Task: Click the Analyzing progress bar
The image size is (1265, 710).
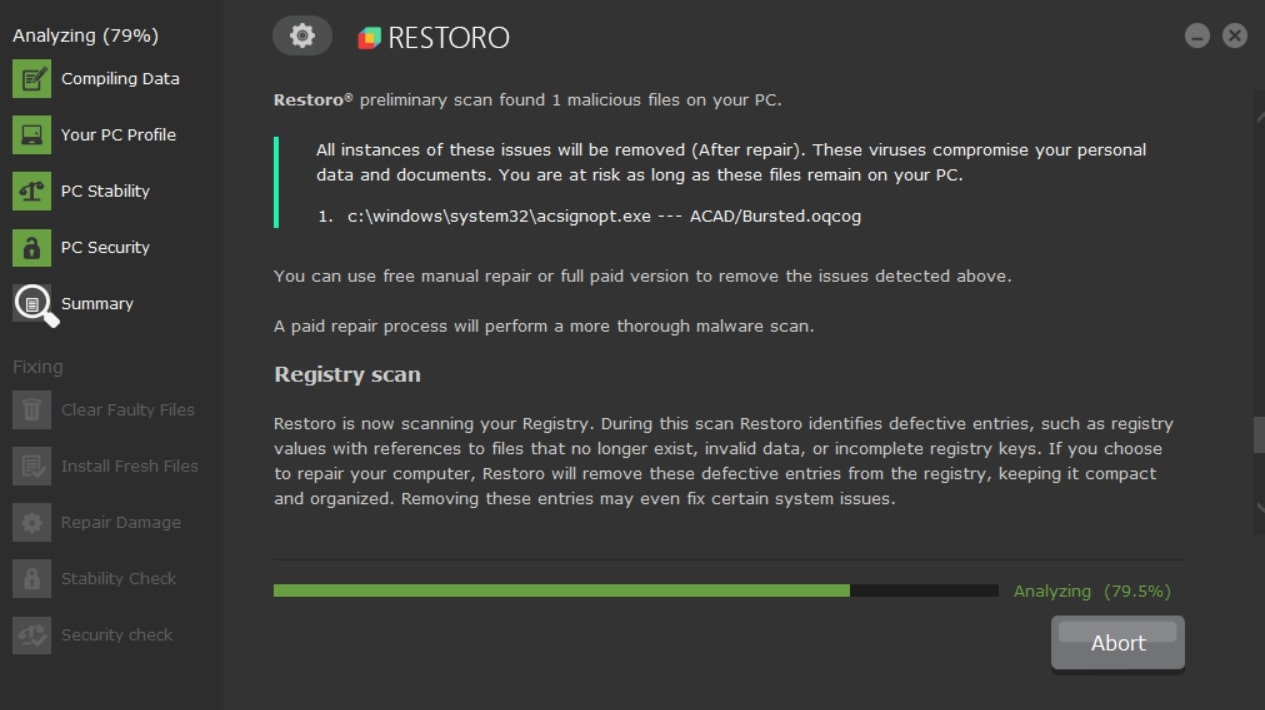Action: [636, 591]
